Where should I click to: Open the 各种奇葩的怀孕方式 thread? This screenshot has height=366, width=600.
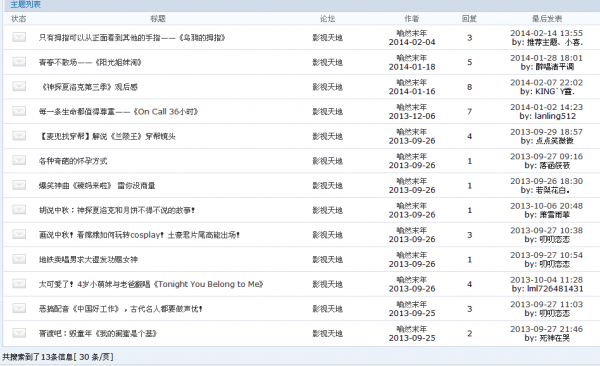pos(73,161)
